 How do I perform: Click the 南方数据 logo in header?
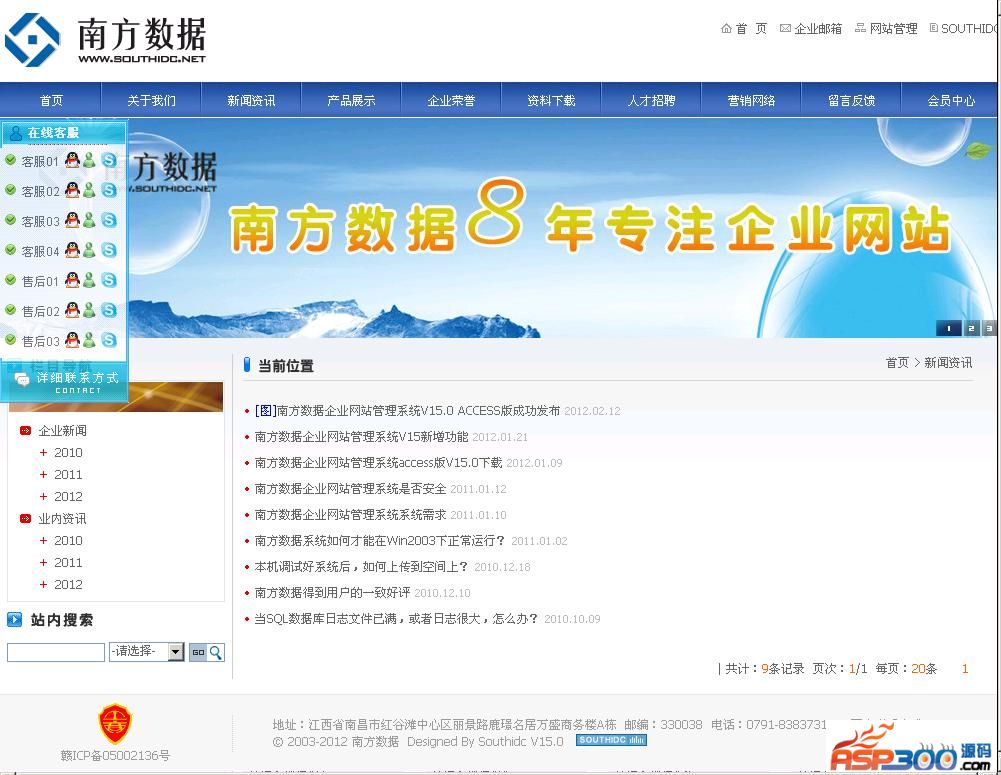(x=105, y=40)
